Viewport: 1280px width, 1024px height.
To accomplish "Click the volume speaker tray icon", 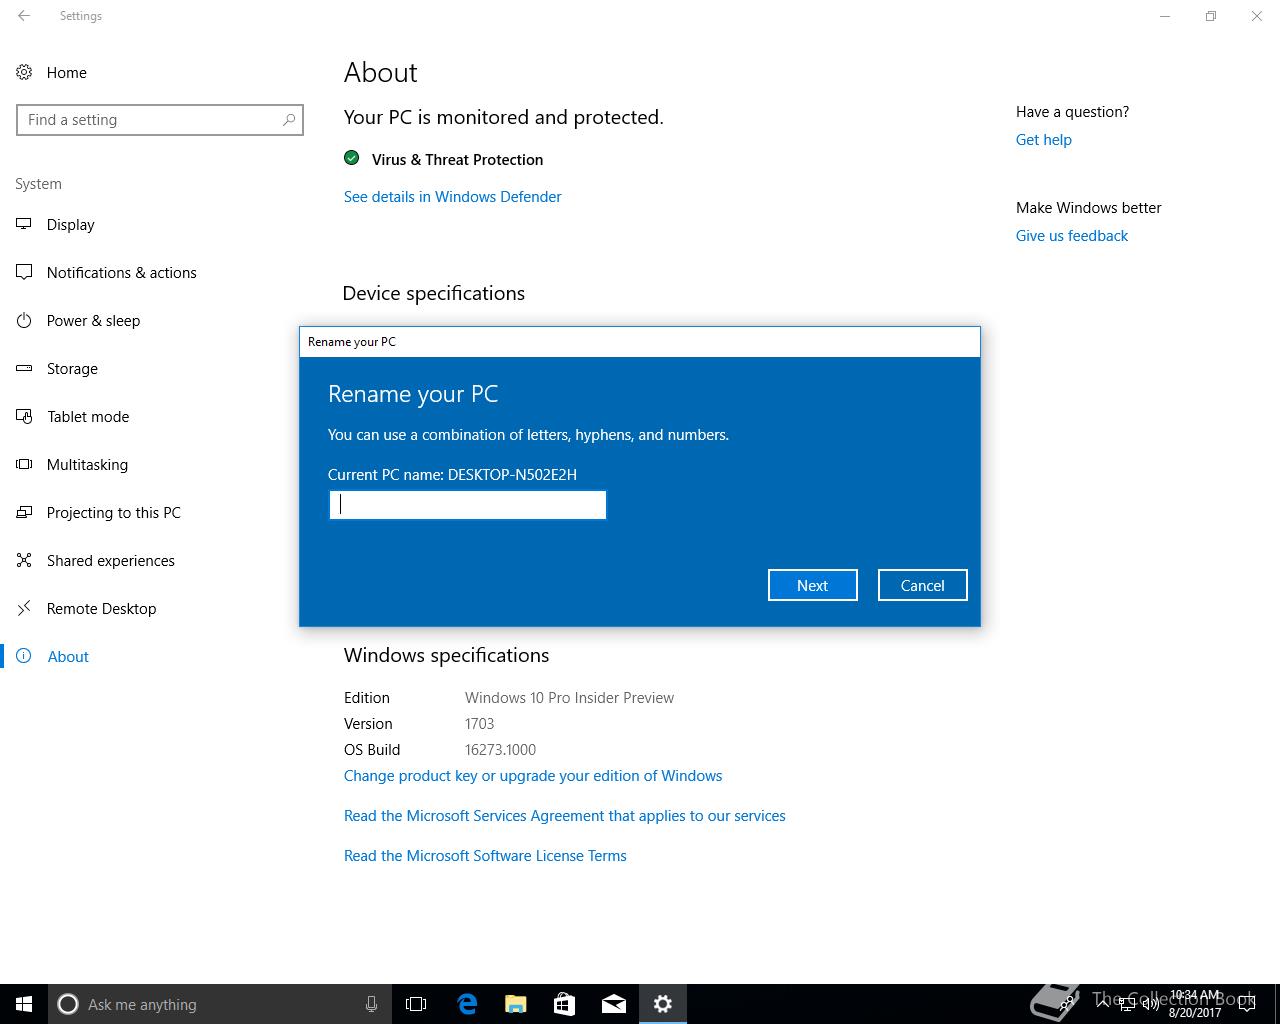I will (x=1150, y=1004).
